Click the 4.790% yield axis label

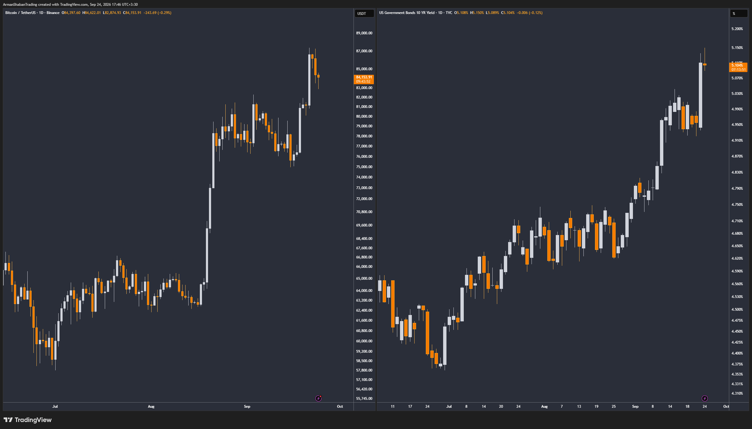pos(737,188)
